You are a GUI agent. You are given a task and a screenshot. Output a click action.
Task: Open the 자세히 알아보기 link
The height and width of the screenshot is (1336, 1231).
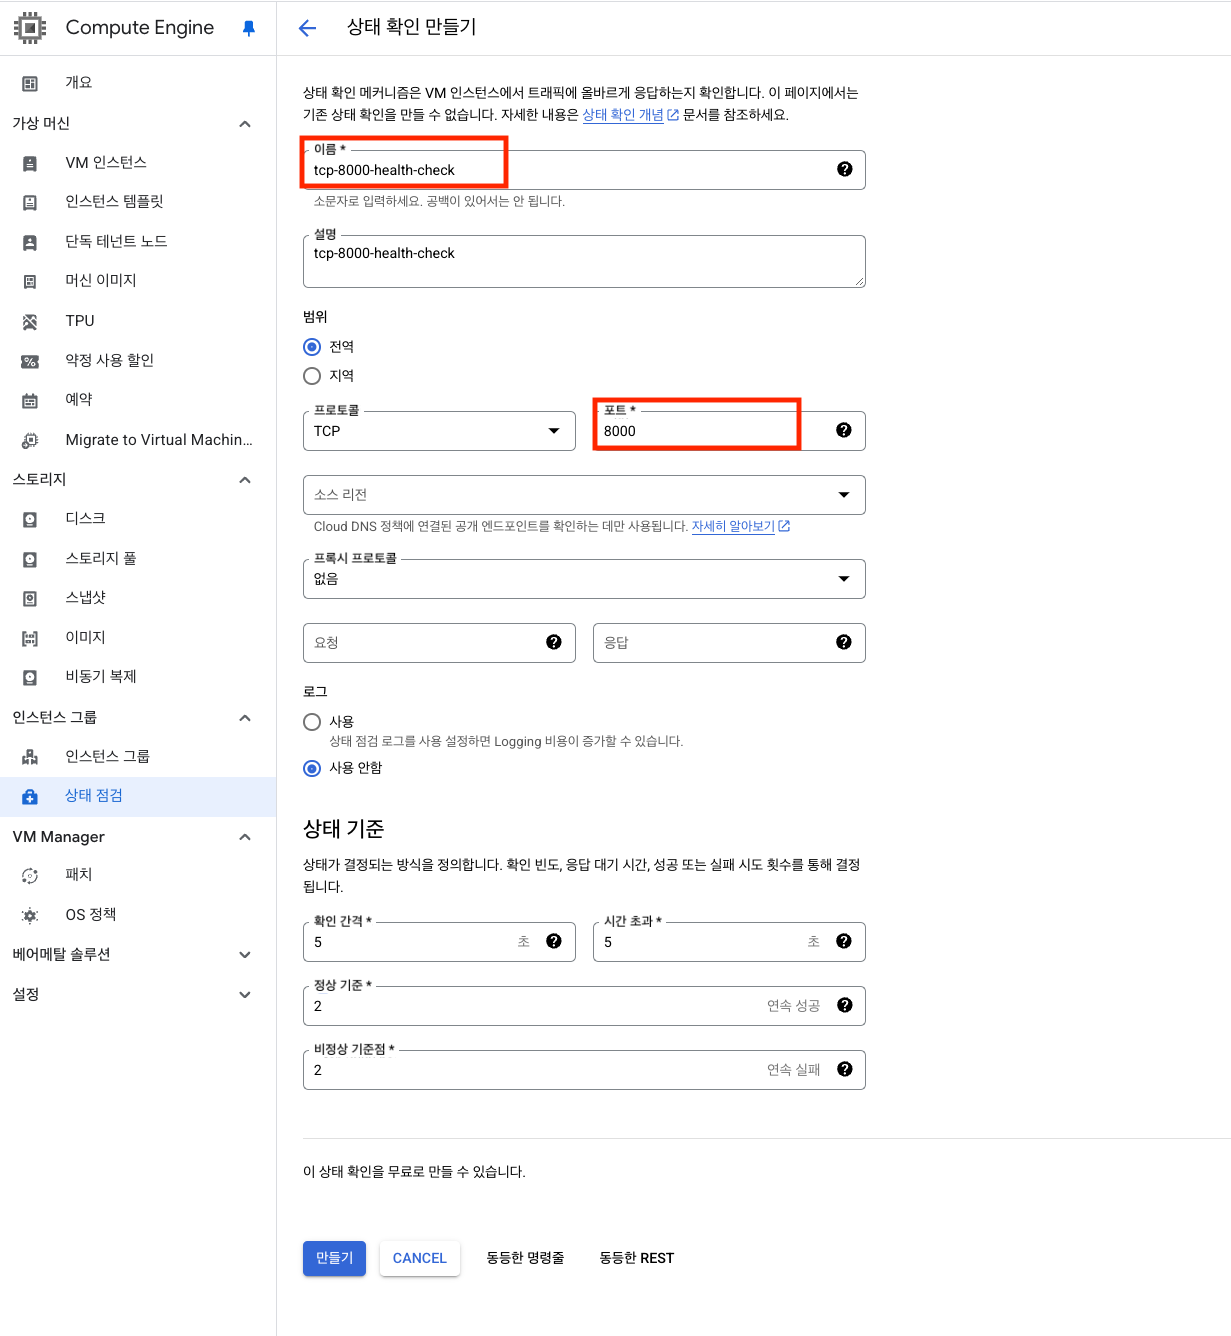(741, 526)
